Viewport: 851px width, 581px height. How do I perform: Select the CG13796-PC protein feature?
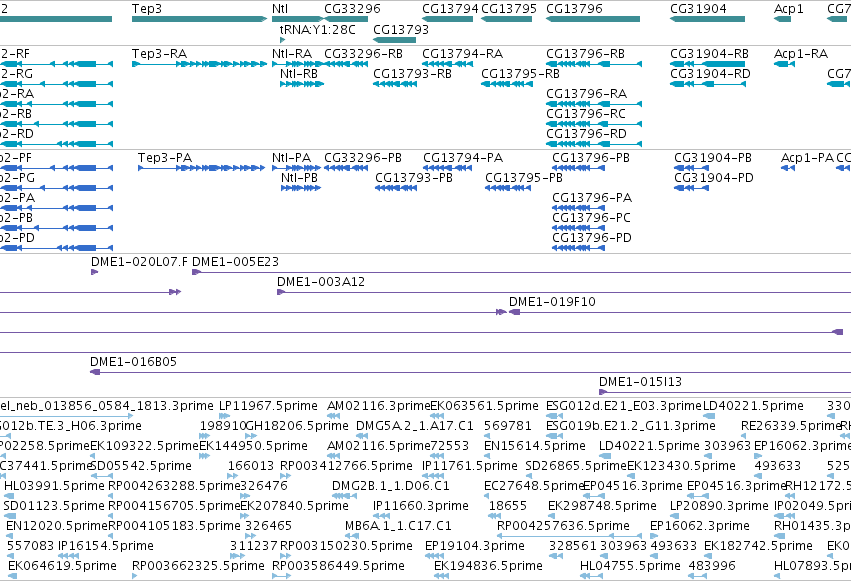[x=579, y=228]
